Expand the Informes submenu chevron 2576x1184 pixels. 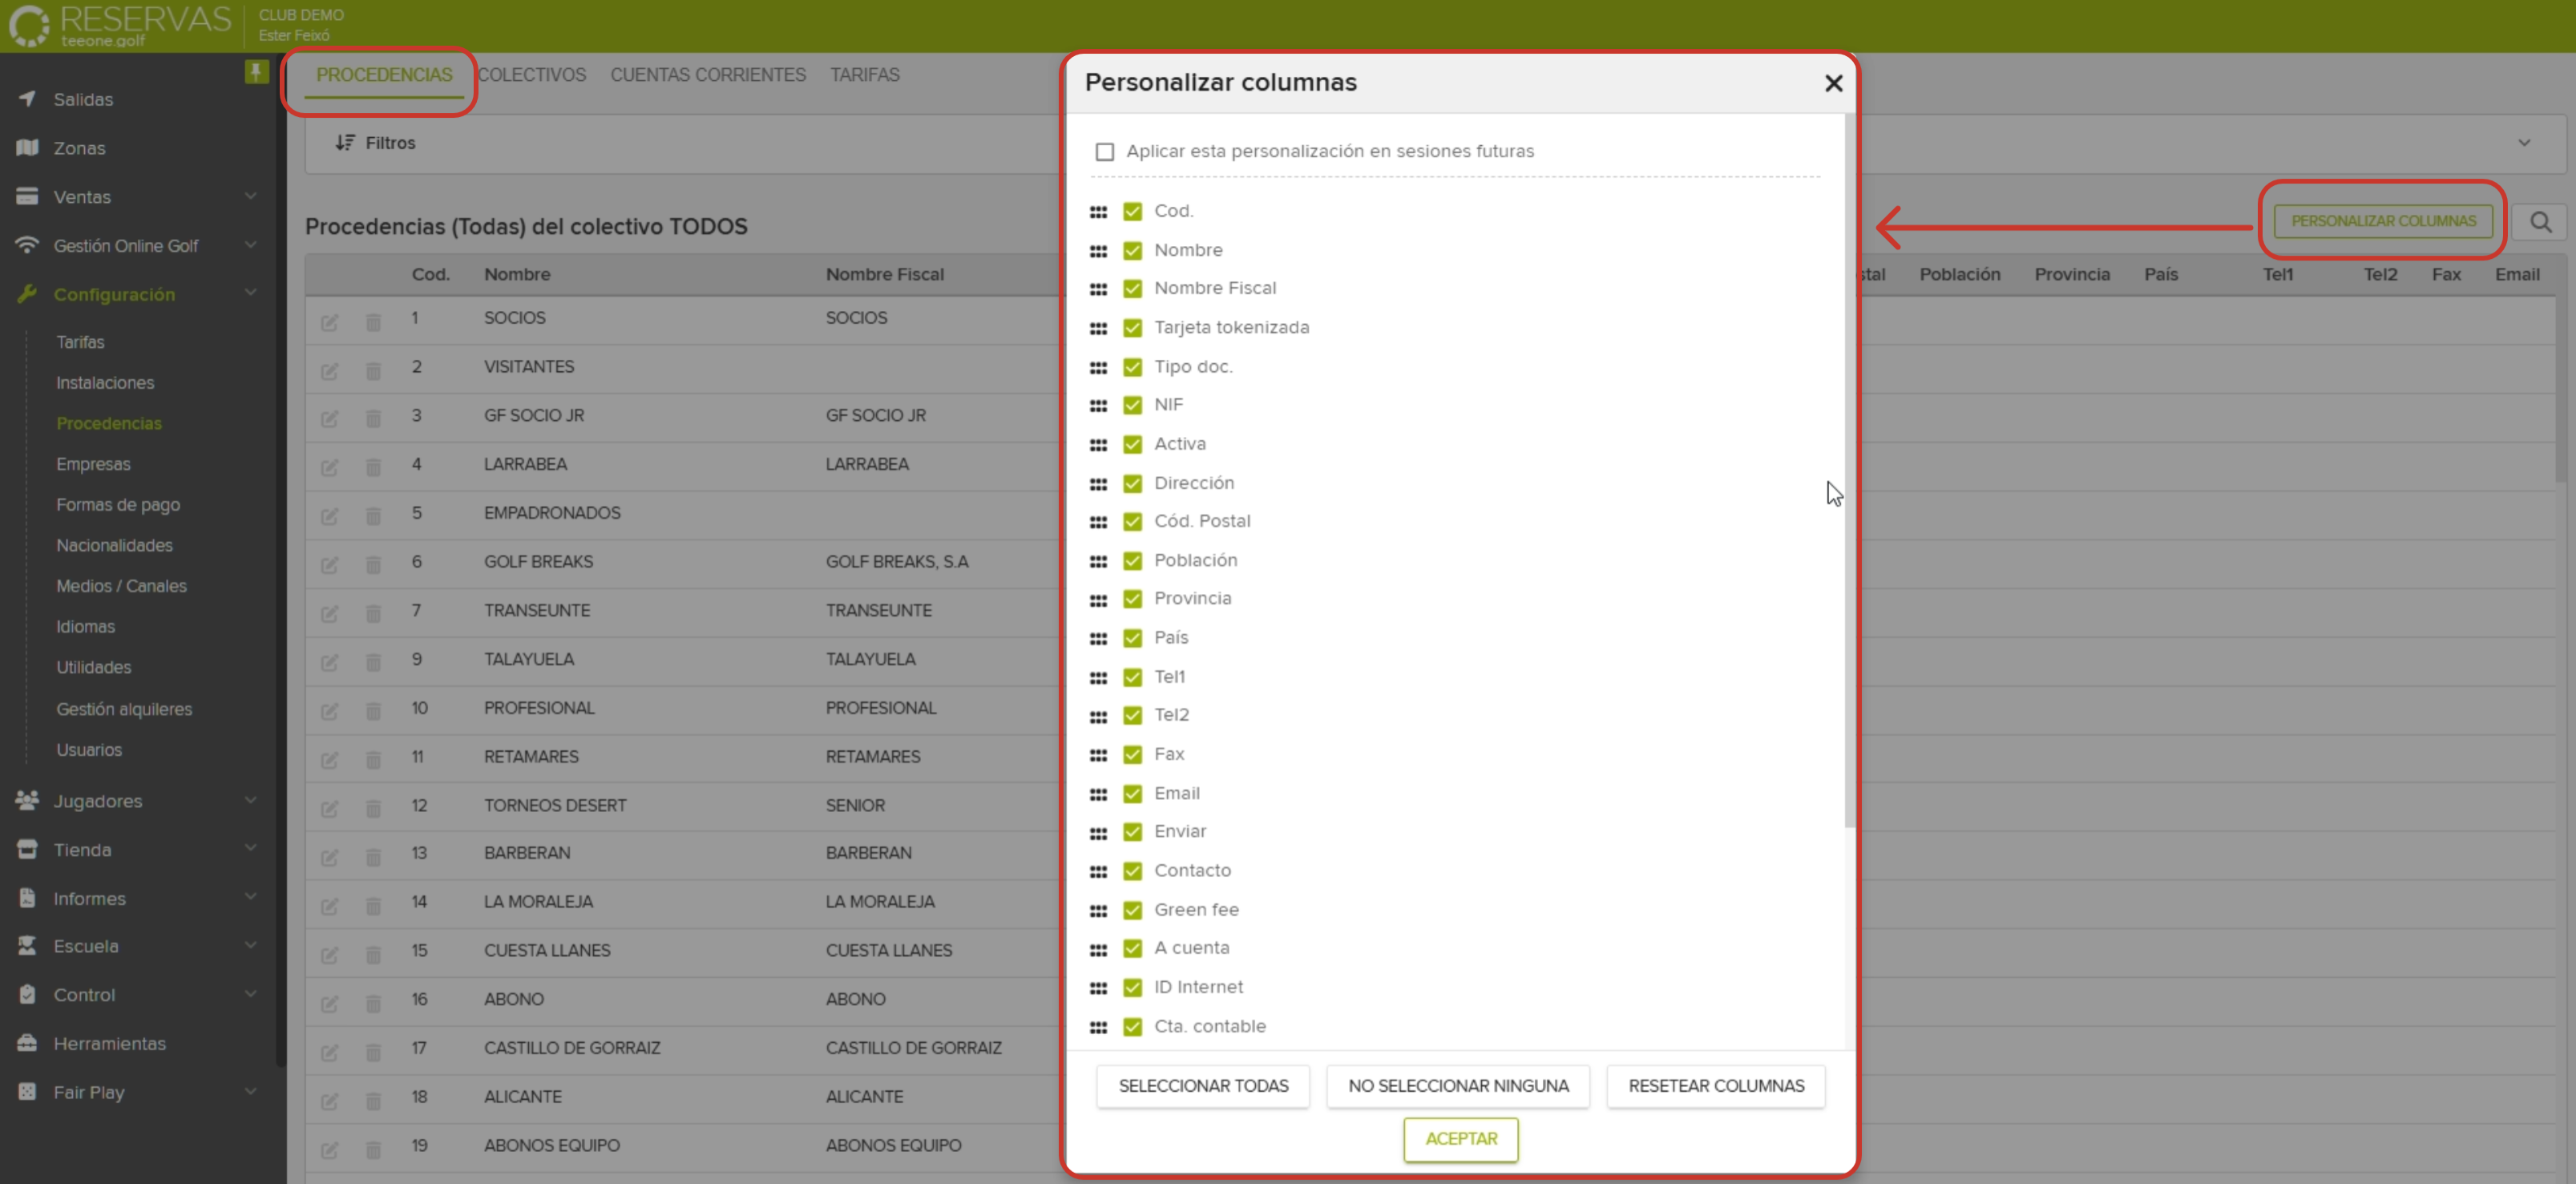[251, 896]
